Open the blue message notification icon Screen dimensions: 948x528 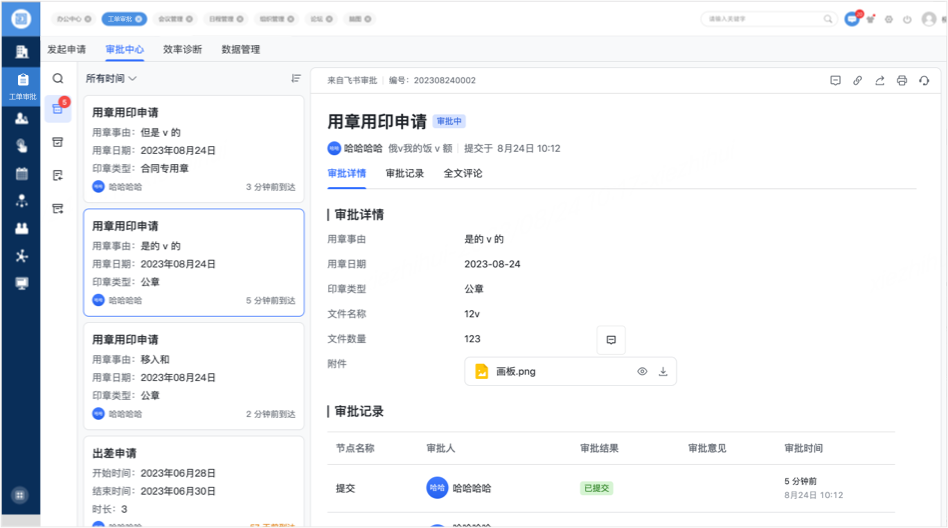click(852, 19)
